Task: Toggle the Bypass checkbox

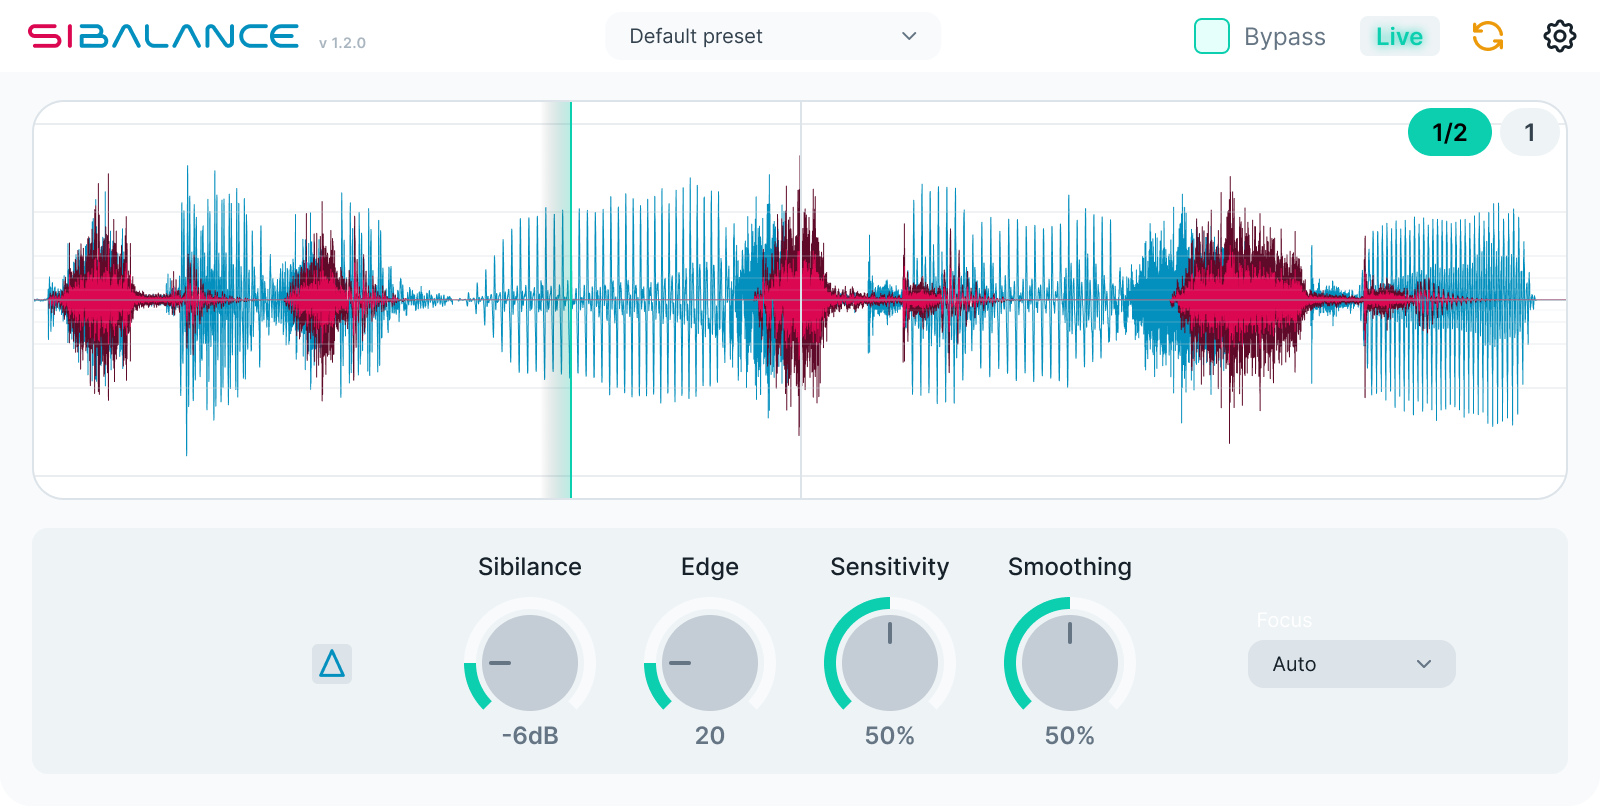Action: click(1212, 36)
